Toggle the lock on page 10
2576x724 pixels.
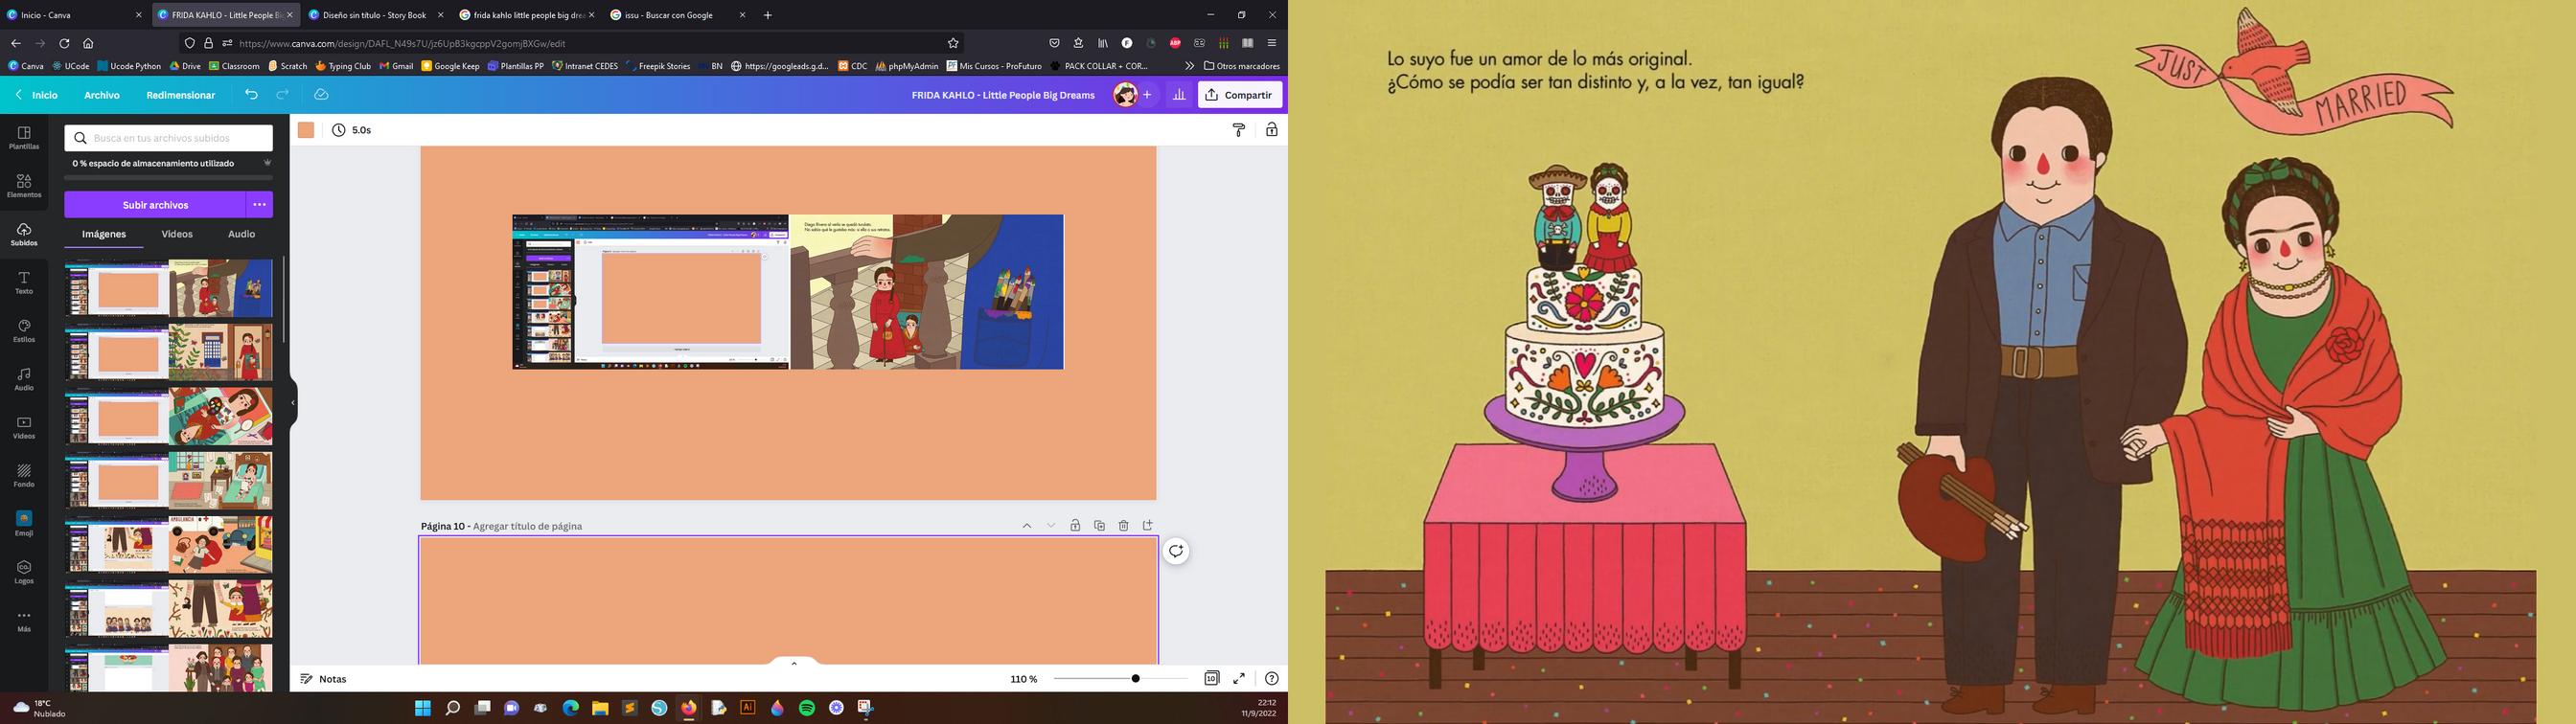(x=1075, y=526)
